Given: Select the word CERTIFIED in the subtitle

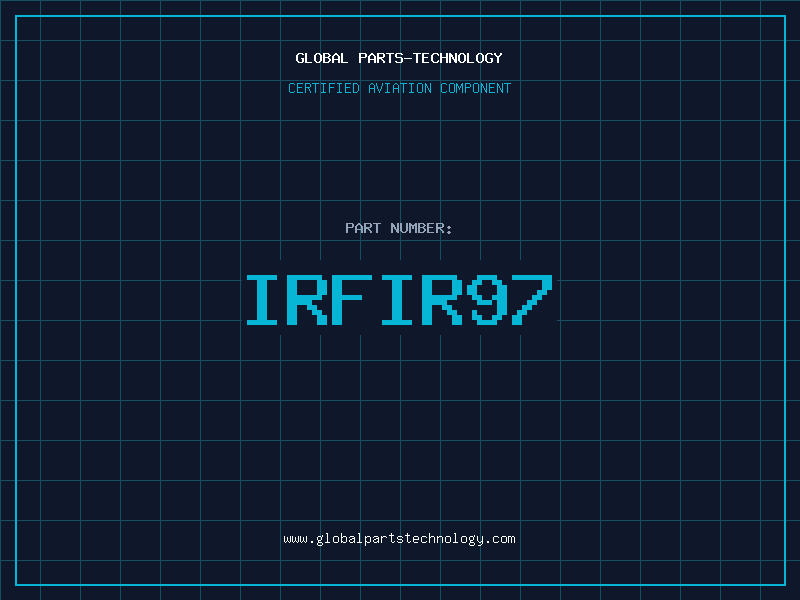Looking at the screenshot, I should pos(325,88).
